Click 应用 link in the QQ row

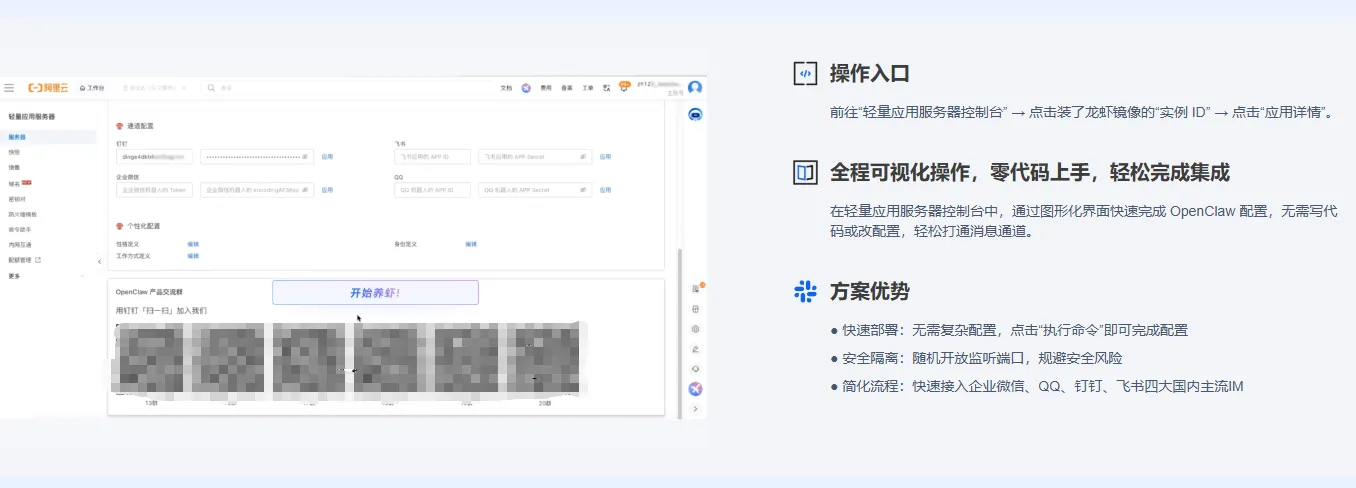(x=605, y=190)
